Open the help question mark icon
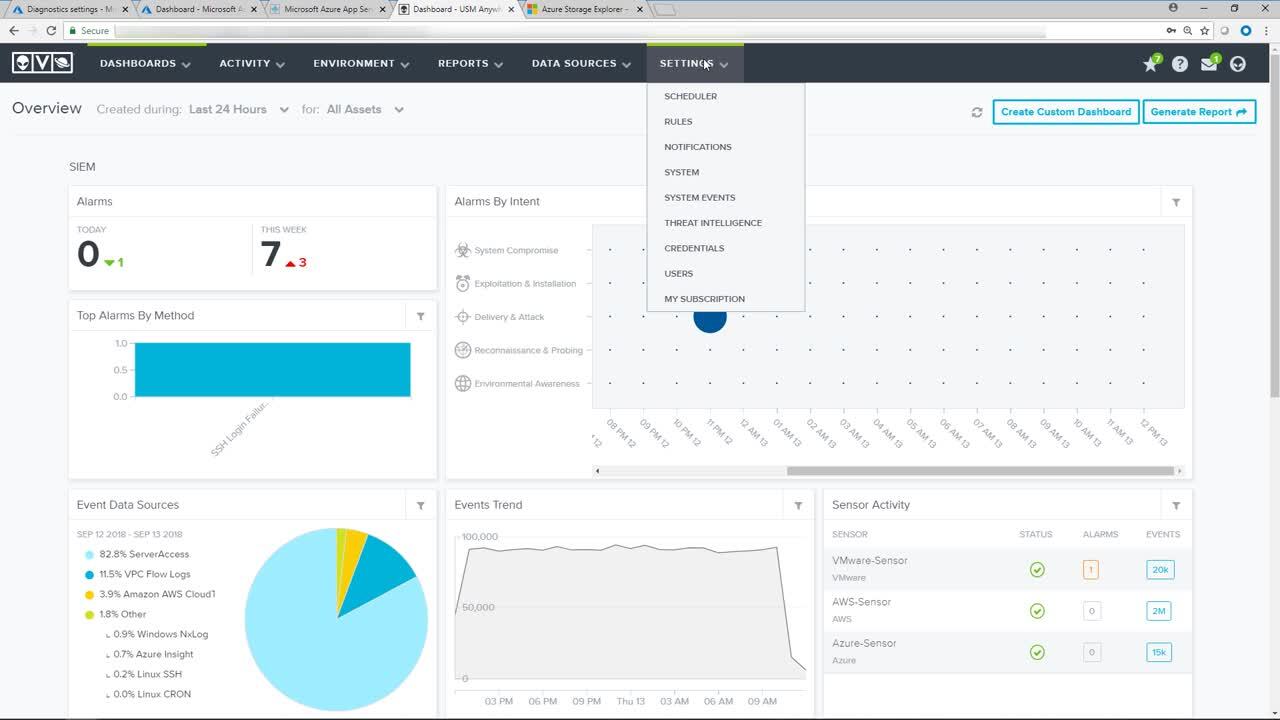Screen dimensions: 1280x720 (x=1180, y=64)
